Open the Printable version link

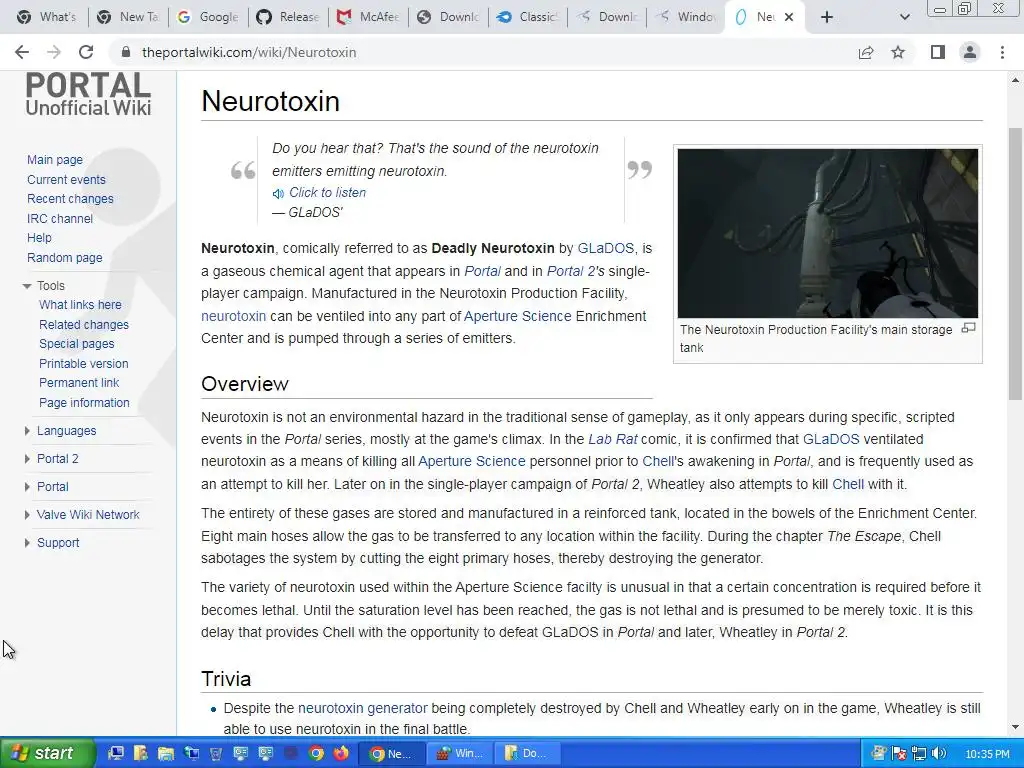click(84, 364)
